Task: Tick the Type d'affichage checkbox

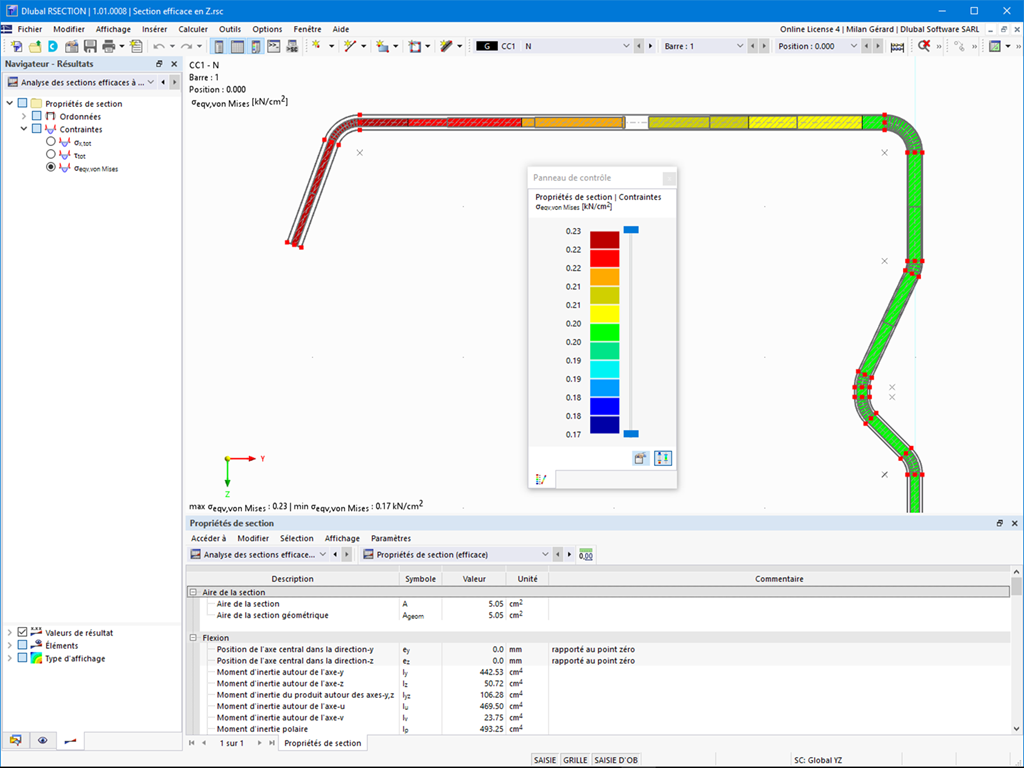Action: pyautogui.click(x=22, y=658)
